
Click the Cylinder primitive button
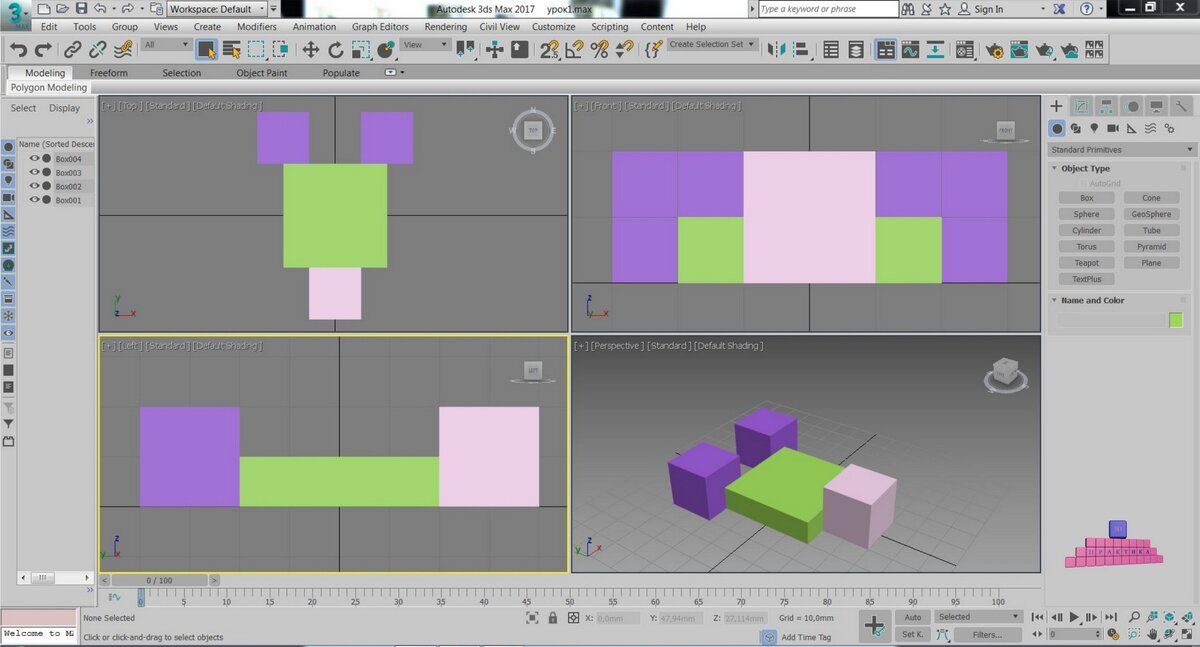click(x=1086, y=230)
